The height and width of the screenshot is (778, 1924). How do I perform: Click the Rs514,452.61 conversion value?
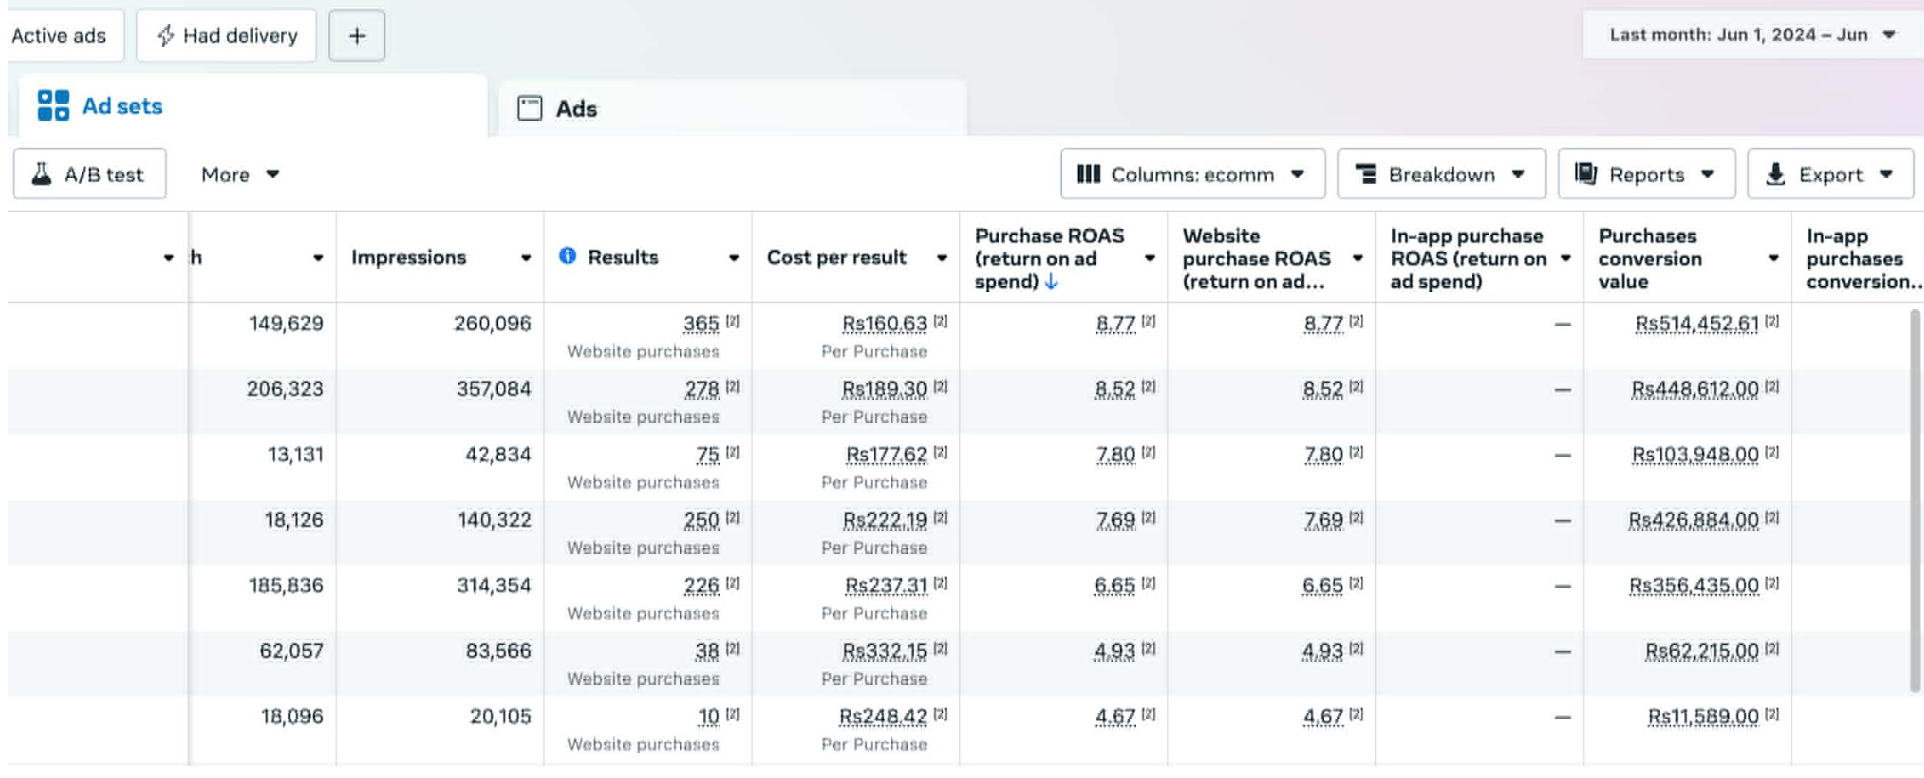click(1696, 323)
